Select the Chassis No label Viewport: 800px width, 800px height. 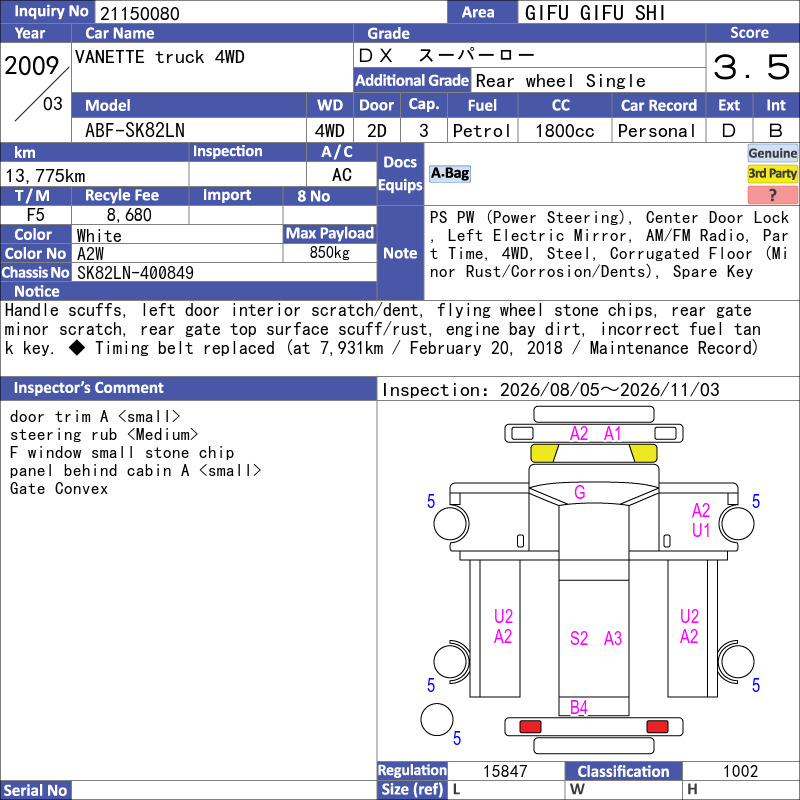pyautogui.click(x=36, y=273)
